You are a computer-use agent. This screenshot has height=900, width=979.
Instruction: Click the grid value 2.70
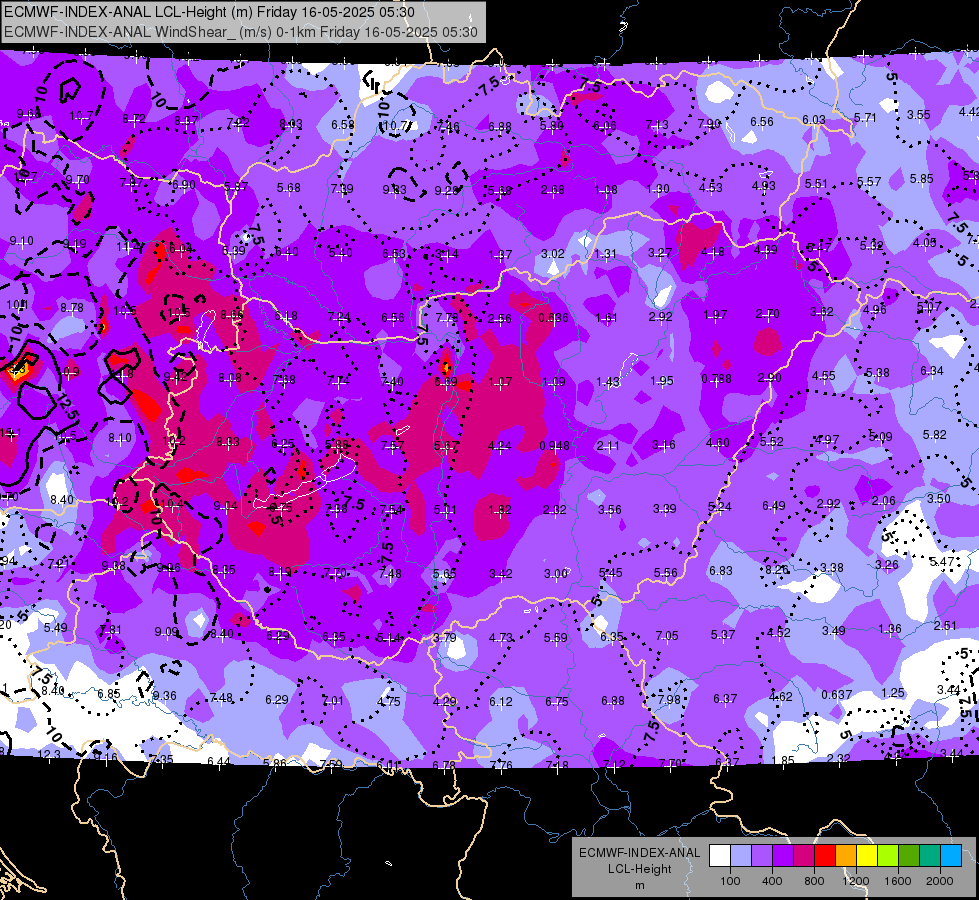767,314
